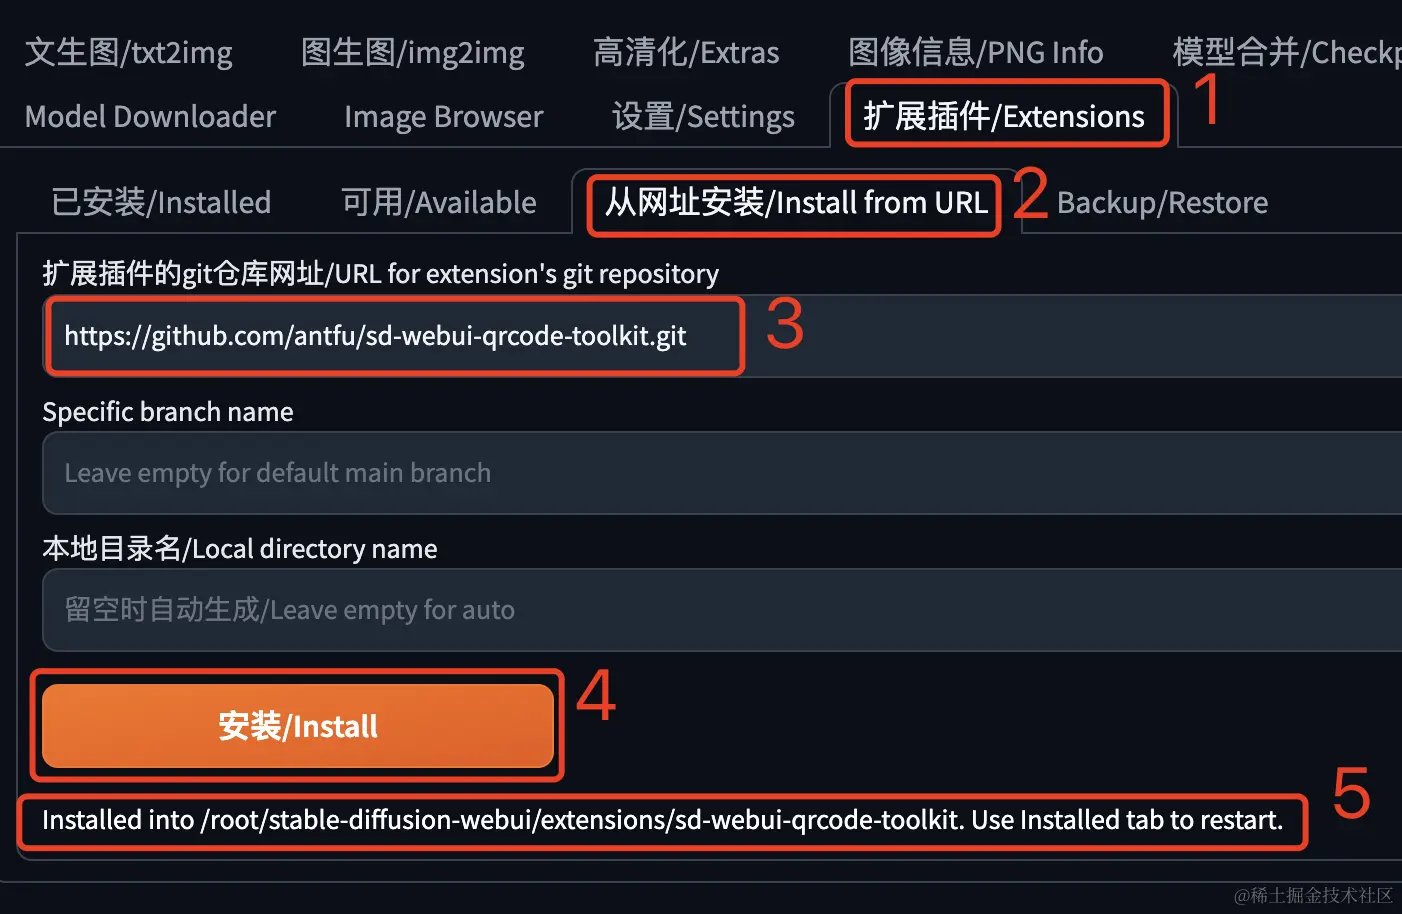Open the 文生图/txt2img tab
Image resolution: width=1402 pixels, height=914 pixels.
point(128,52)
